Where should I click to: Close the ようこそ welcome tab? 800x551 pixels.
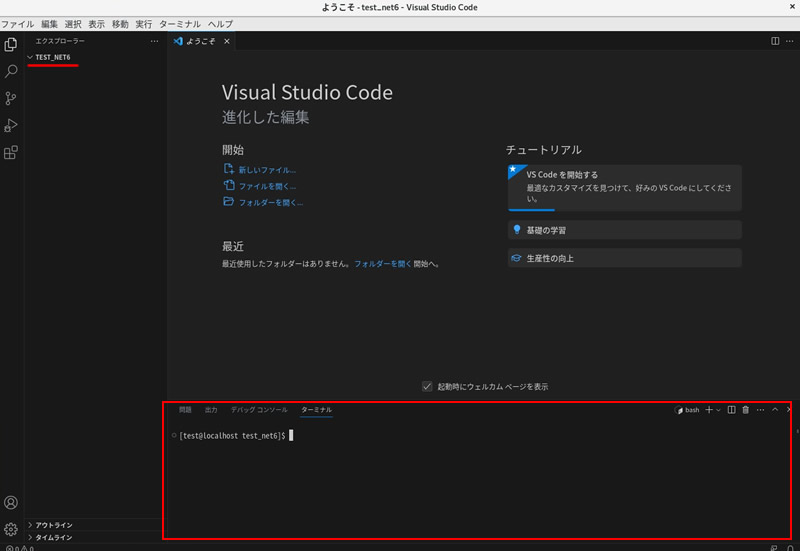click(x=227, y=41)
